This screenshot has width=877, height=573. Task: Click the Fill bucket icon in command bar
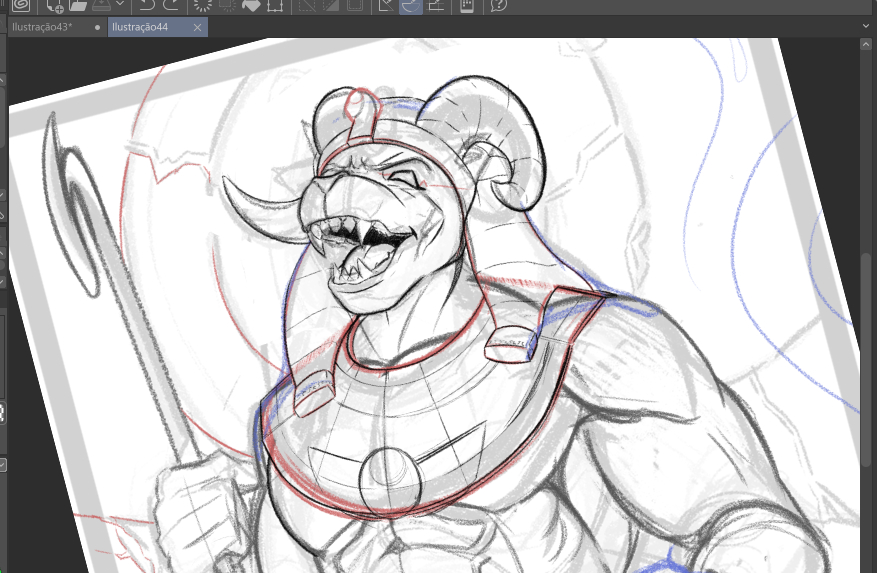coord(250,5)
